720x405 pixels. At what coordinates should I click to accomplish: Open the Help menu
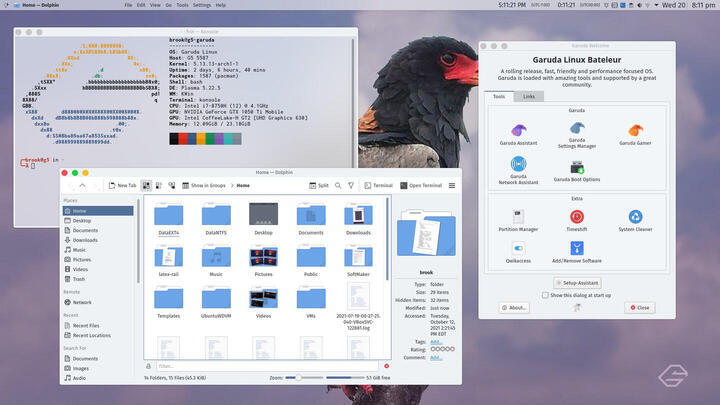tap(221, 5)
